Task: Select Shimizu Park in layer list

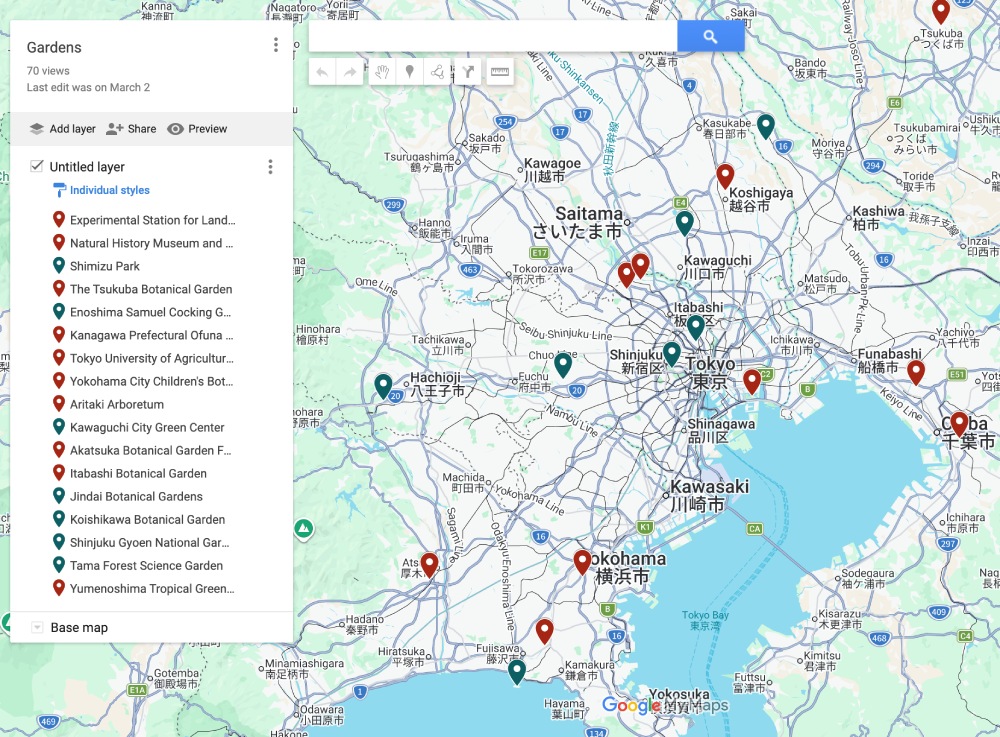Action: point(105,266)
